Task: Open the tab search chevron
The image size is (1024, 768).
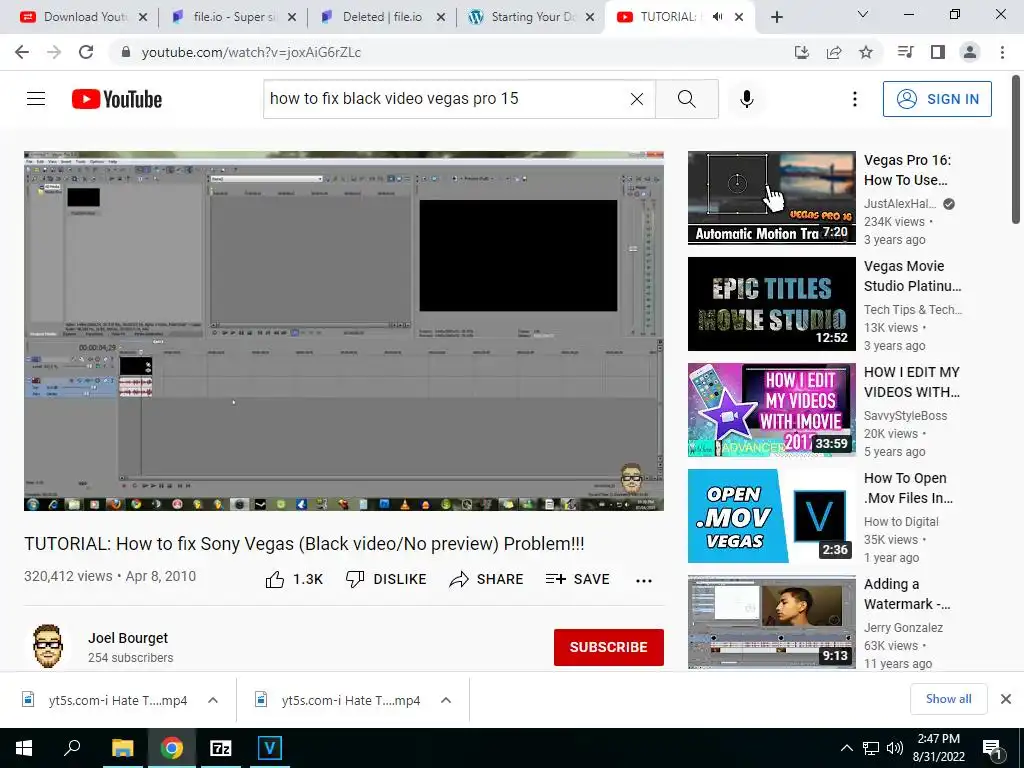Action: pyautogui.click(x=863, y=14)
